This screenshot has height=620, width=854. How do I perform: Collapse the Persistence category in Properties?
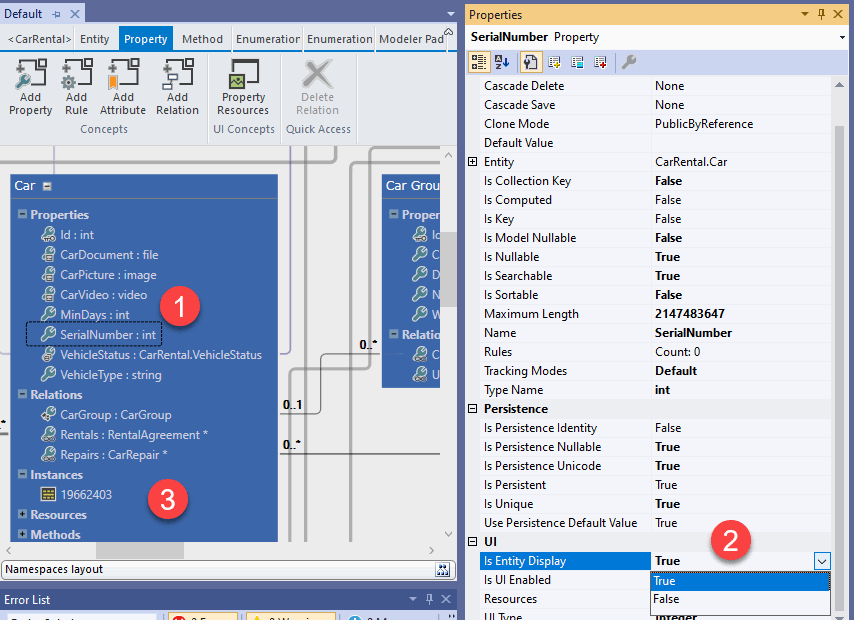coord(474,408)
